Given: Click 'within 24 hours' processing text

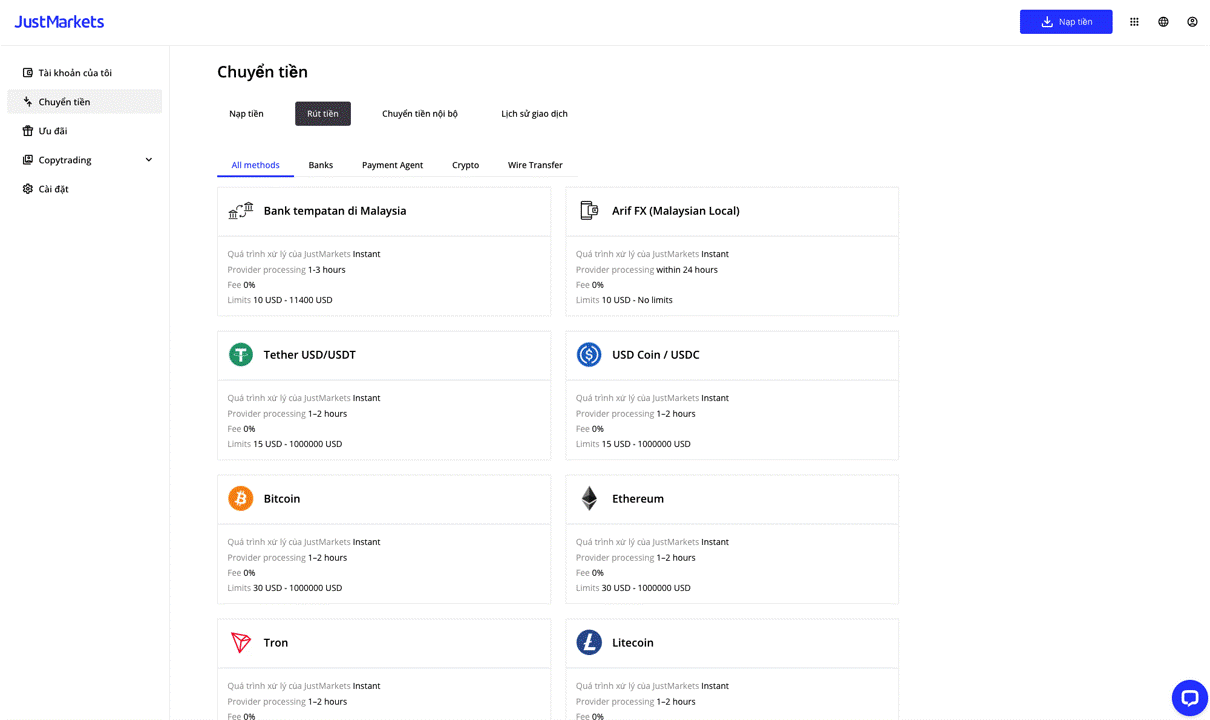Looking at the screenshot, I should (687, 270).
